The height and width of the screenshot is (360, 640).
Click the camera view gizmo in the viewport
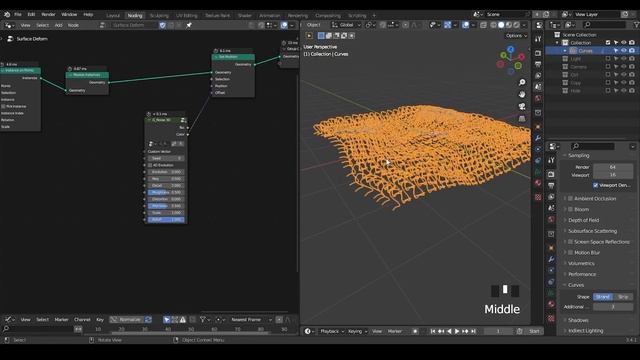[x=522, y=107]
